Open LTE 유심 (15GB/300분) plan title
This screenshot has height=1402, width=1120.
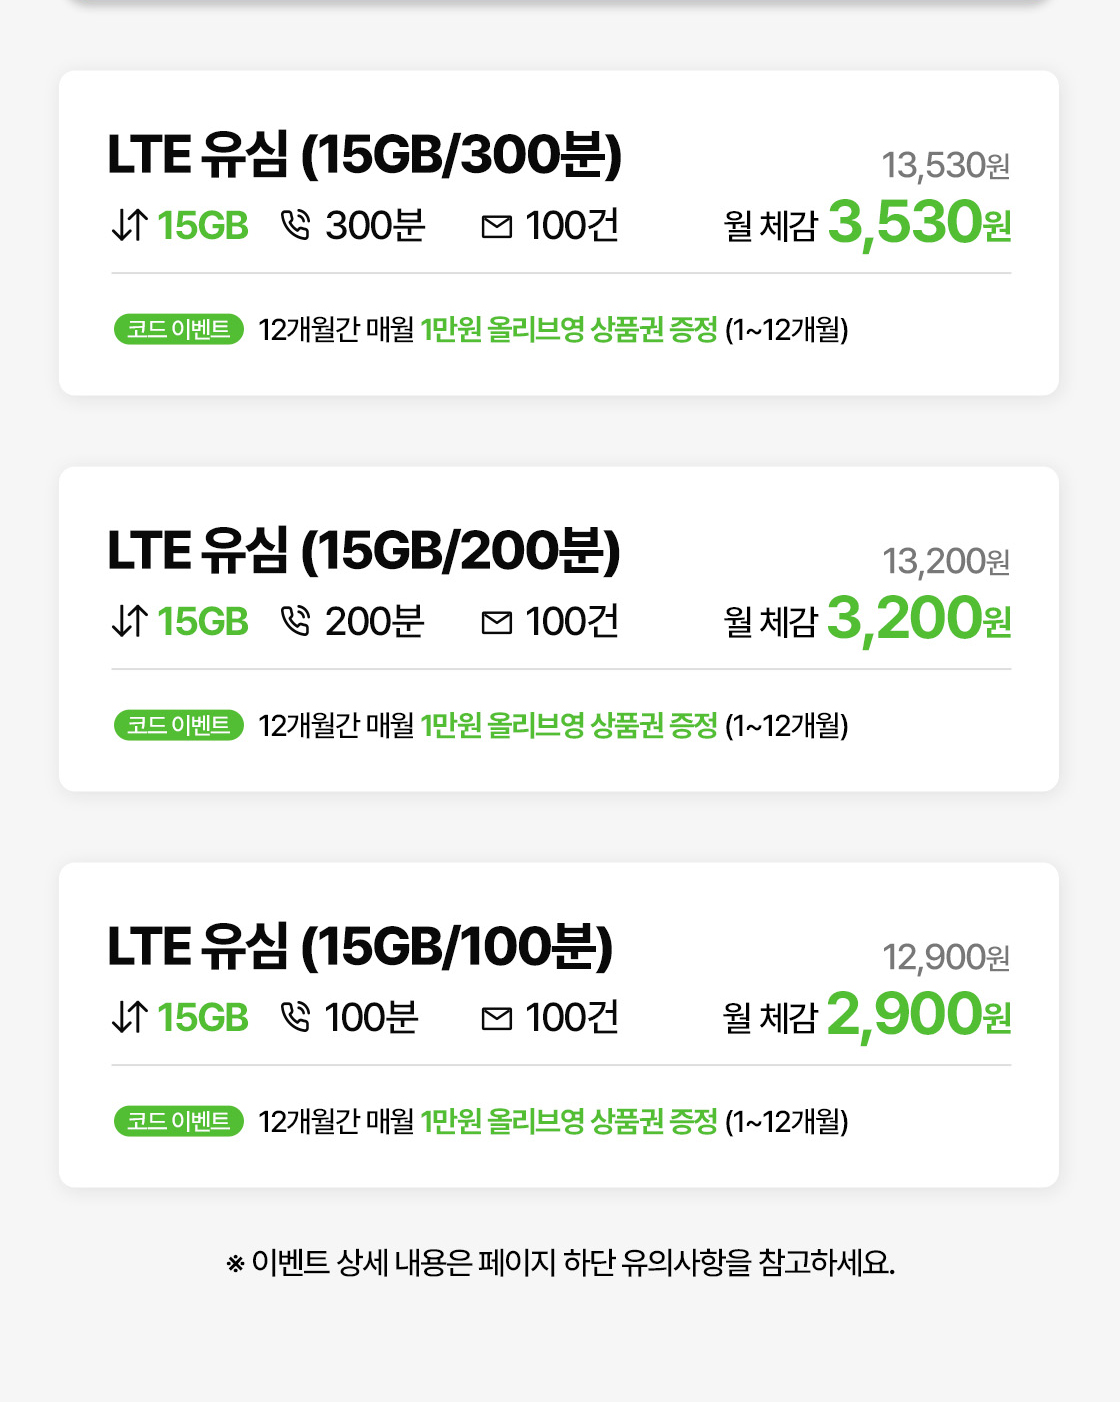pyautogui.click(x=365, y=155)
